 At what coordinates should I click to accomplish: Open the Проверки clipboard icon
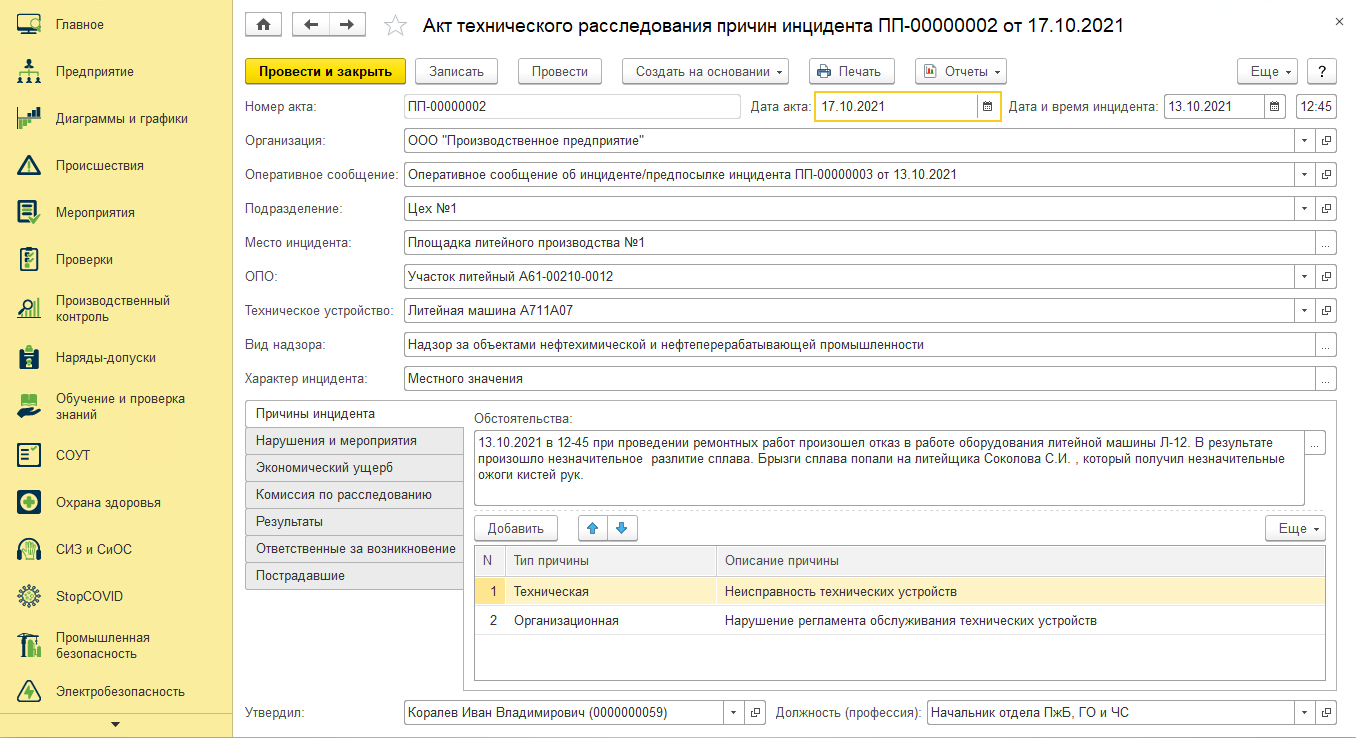click(x=29, y=259)
